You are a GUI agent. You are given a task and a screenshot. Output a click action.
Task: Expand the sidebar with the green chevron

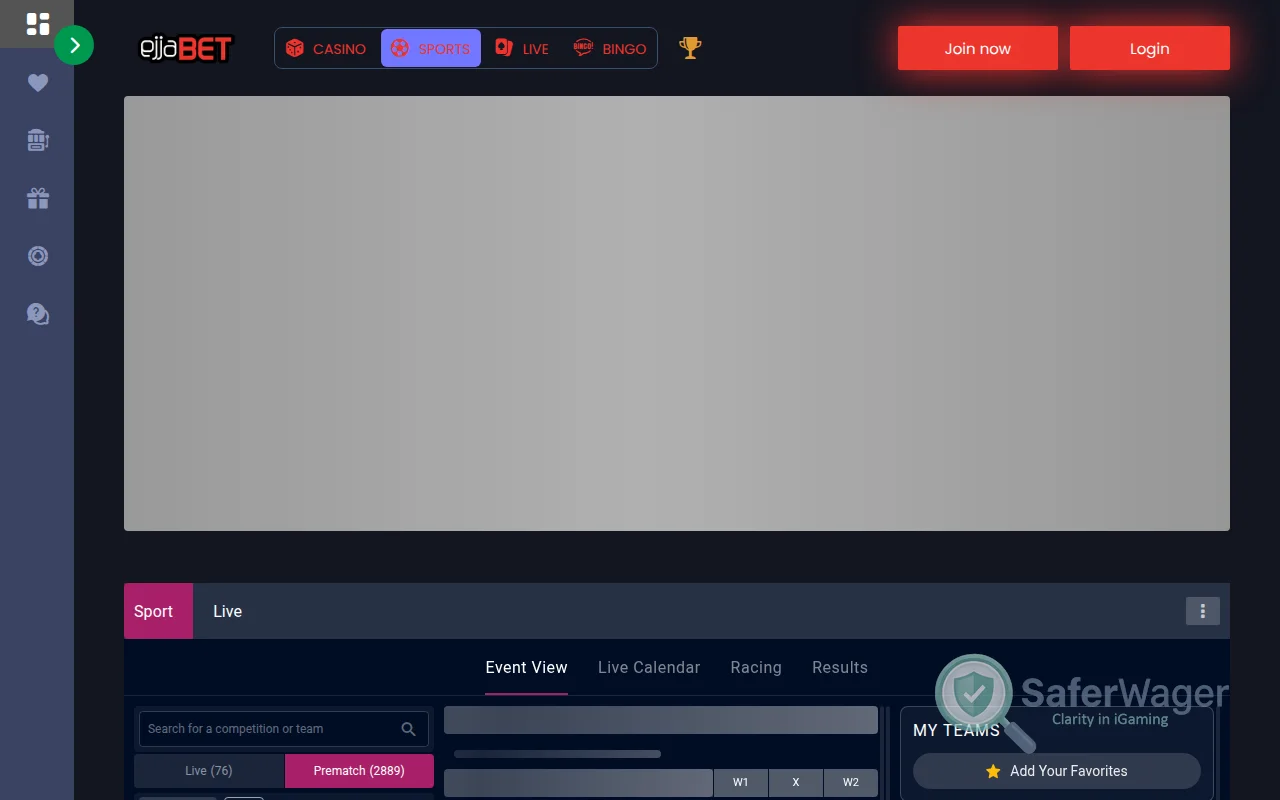(x=74, y=45)
